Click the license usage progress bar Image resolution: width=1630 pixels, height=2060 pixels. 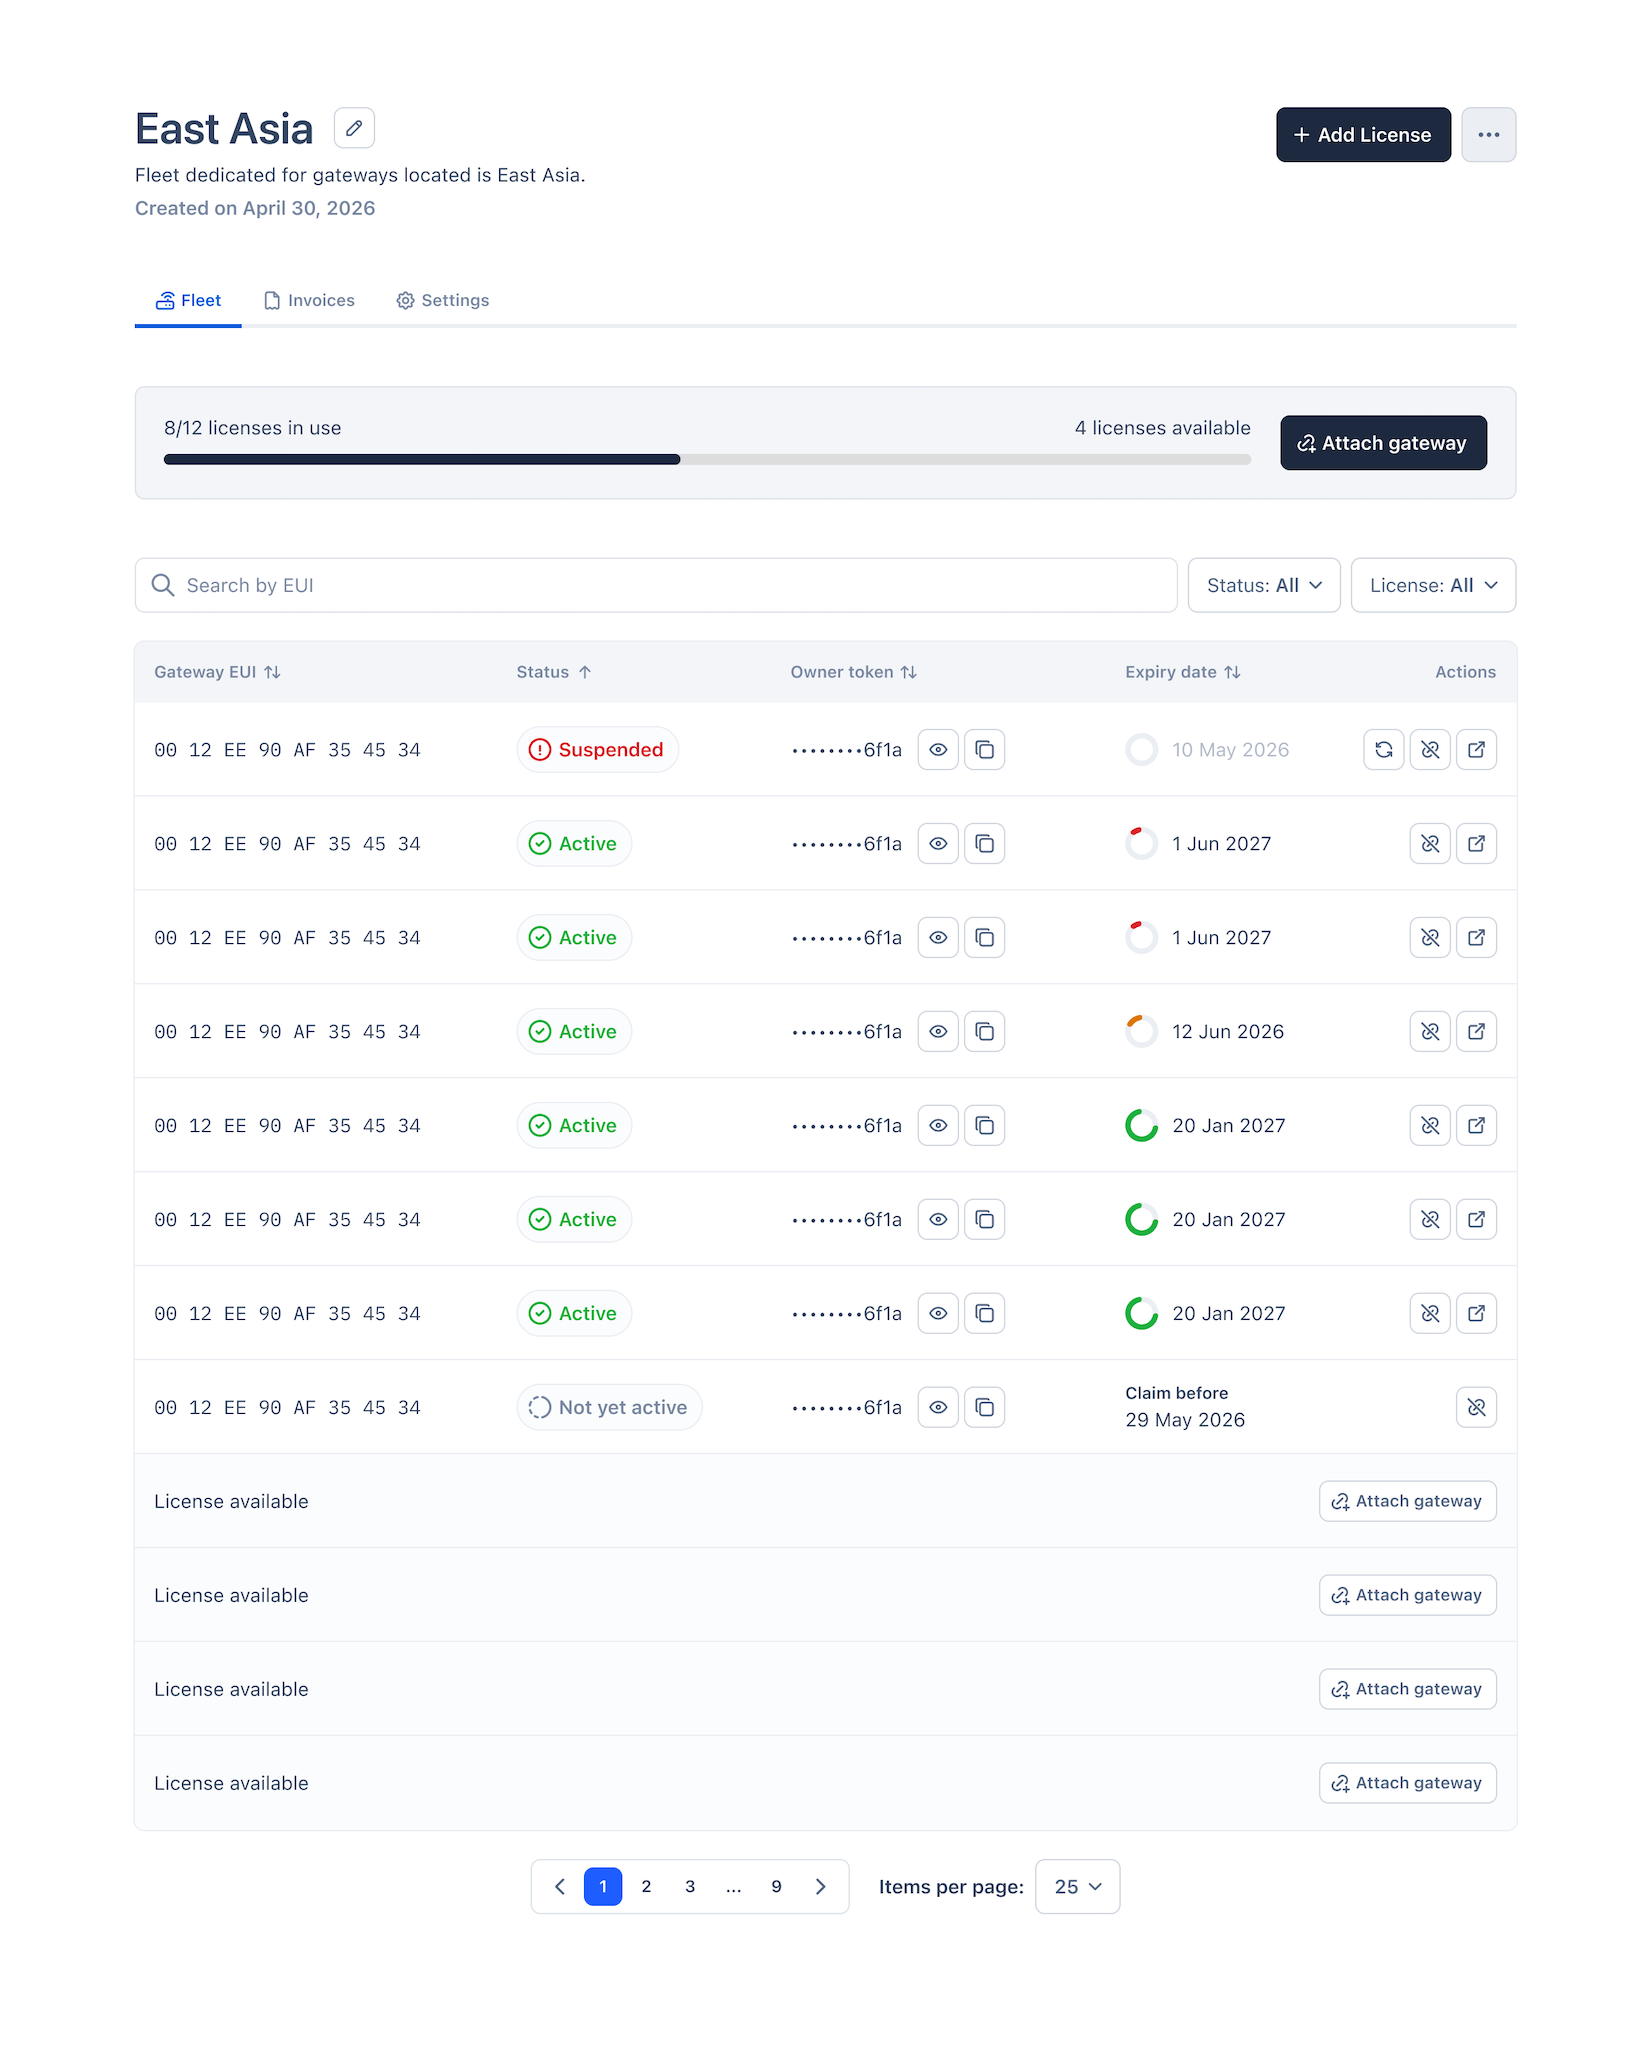707,460
